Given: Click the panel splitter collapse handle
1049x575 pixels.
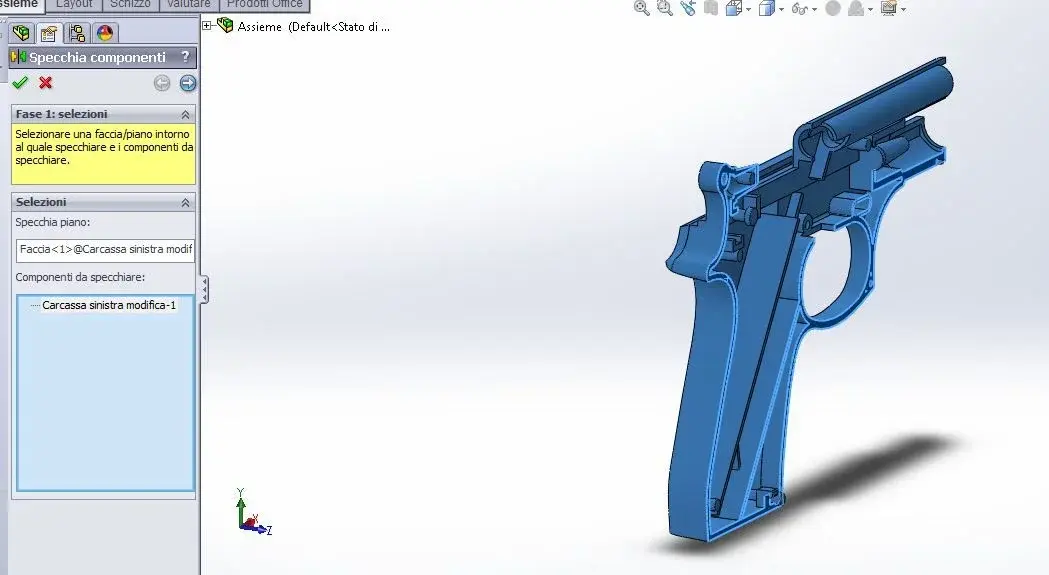Looking at the screenshot, I should [x=204, y=289].
